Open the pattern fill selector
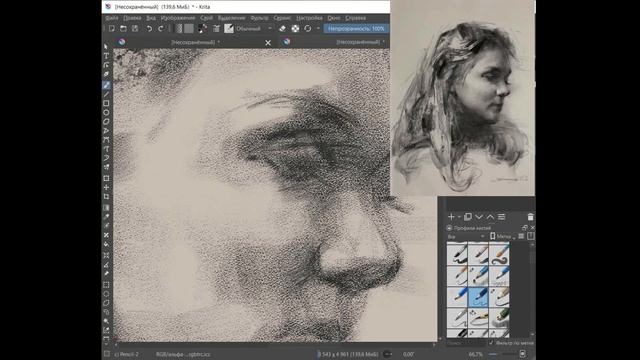The height and width of the screenshot is (360, 640). (x=189, y=29)
